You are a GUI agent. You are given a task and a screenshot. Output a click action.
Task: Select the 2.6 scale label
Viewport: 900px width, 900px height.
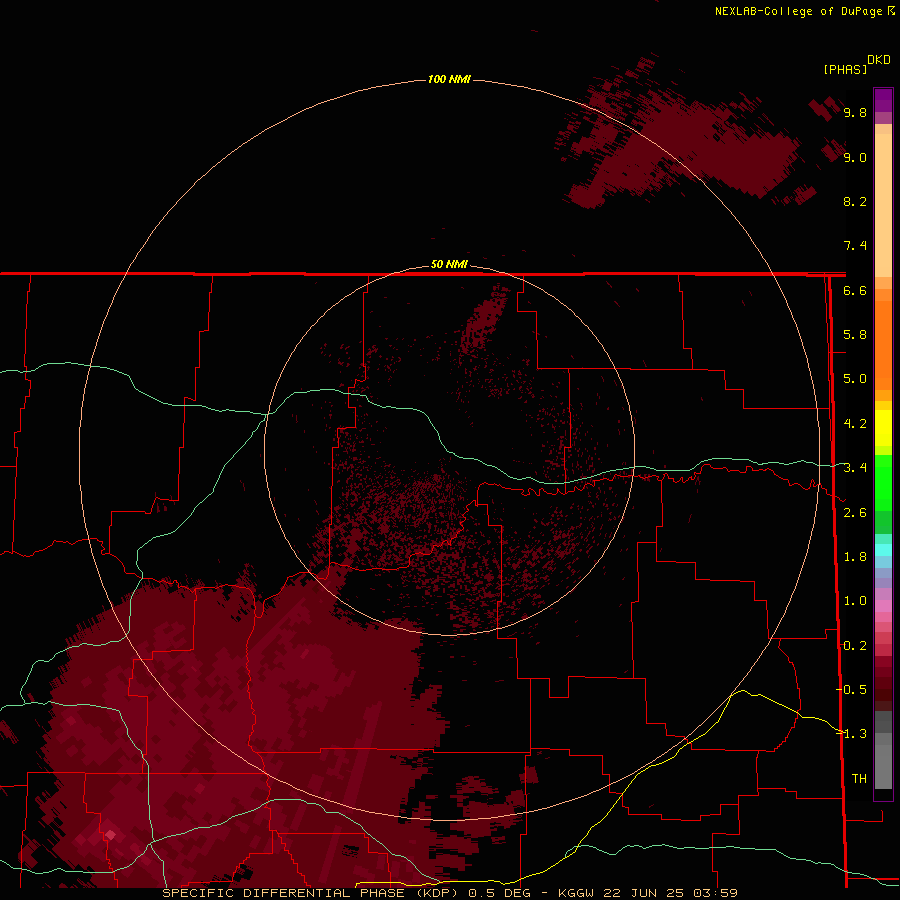tap(855, 513)
